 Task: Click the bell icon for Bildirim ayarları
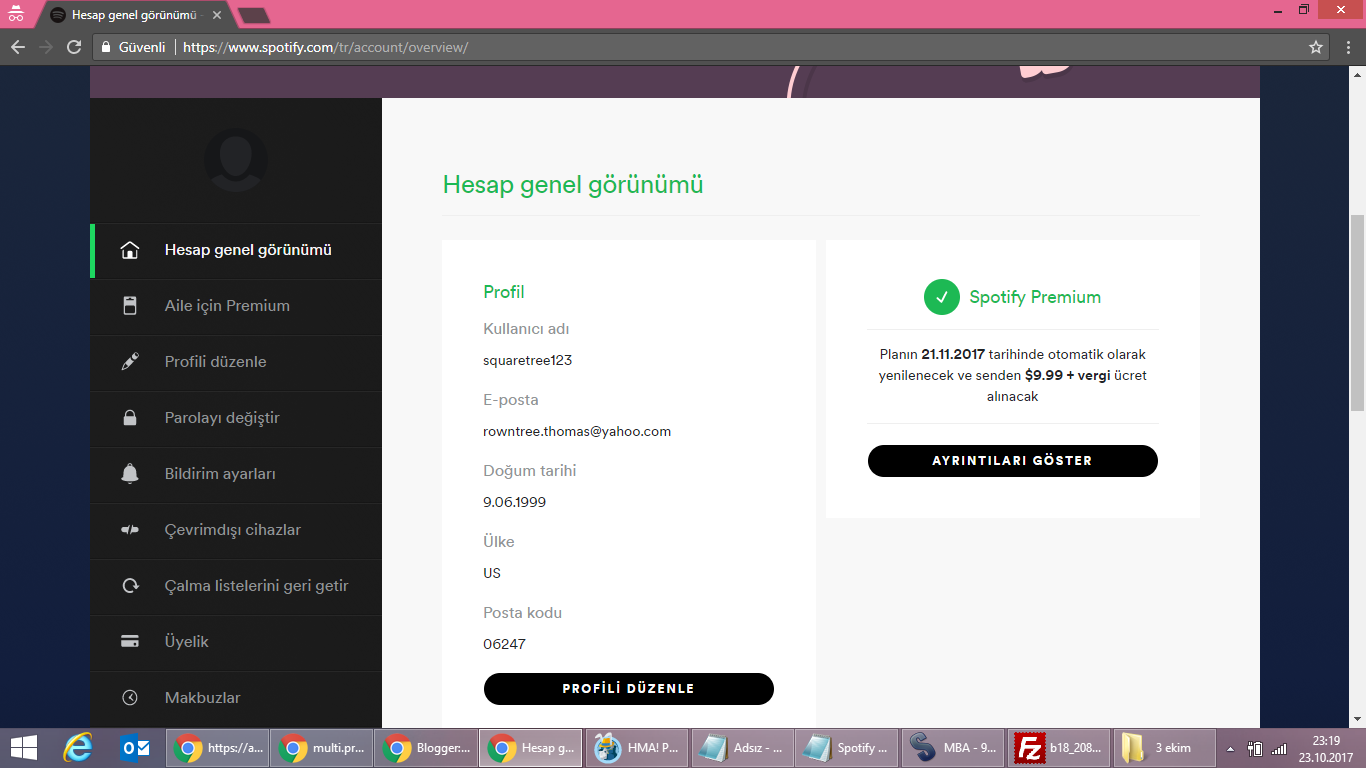click(130, 474)
